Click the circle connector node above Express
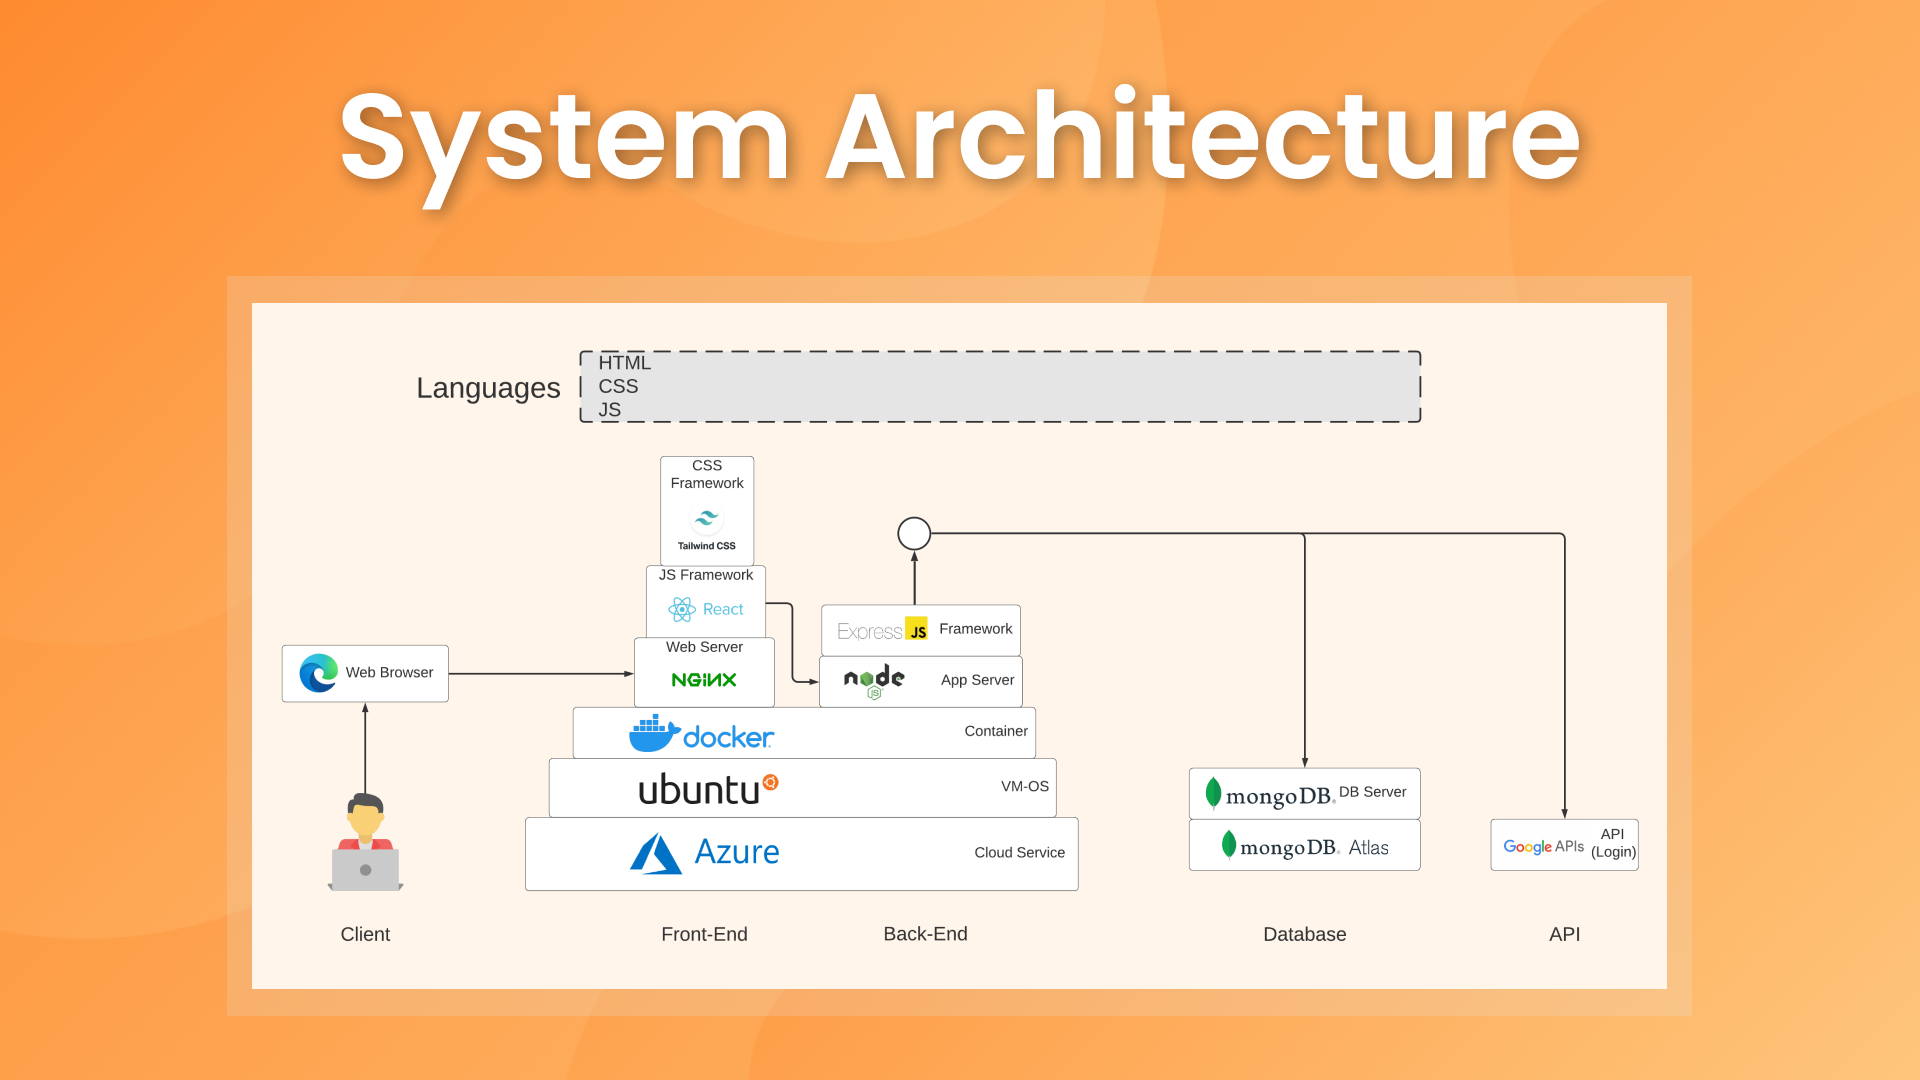 pyautogui.click(x=914, y=534)
